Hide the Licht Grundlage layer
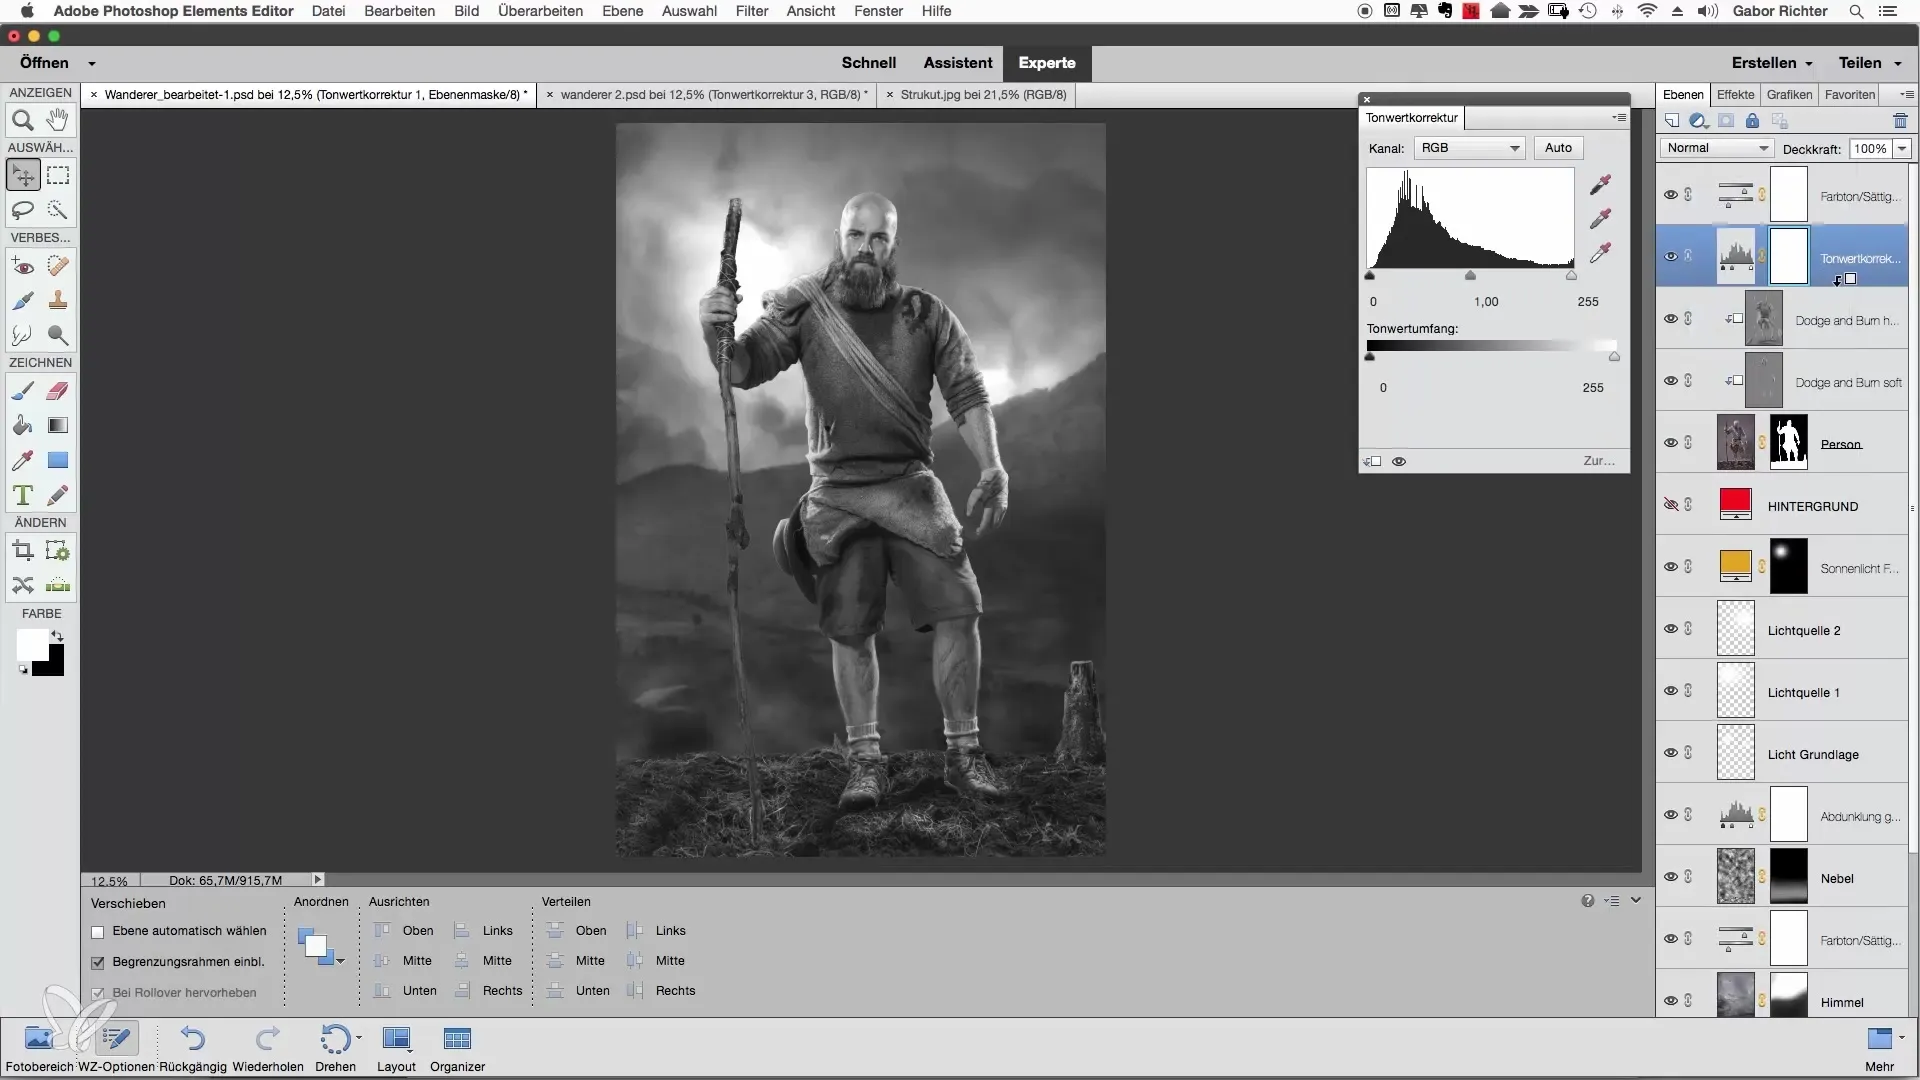This screenshot has width=1920, height=1080. [x=1670, y=753]
